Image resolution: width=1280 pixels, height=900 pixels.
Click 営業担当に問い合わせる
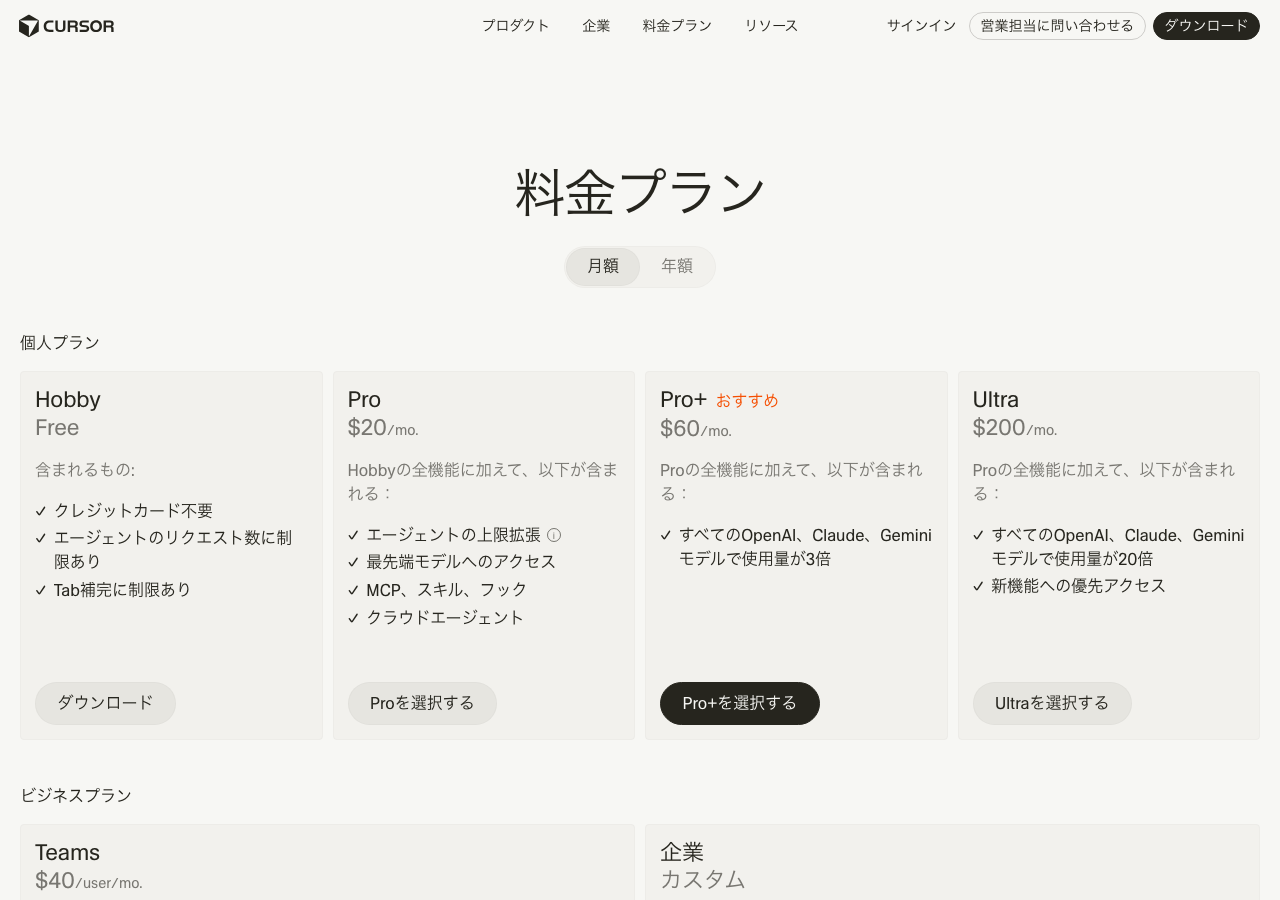(x=1057, y=26)
